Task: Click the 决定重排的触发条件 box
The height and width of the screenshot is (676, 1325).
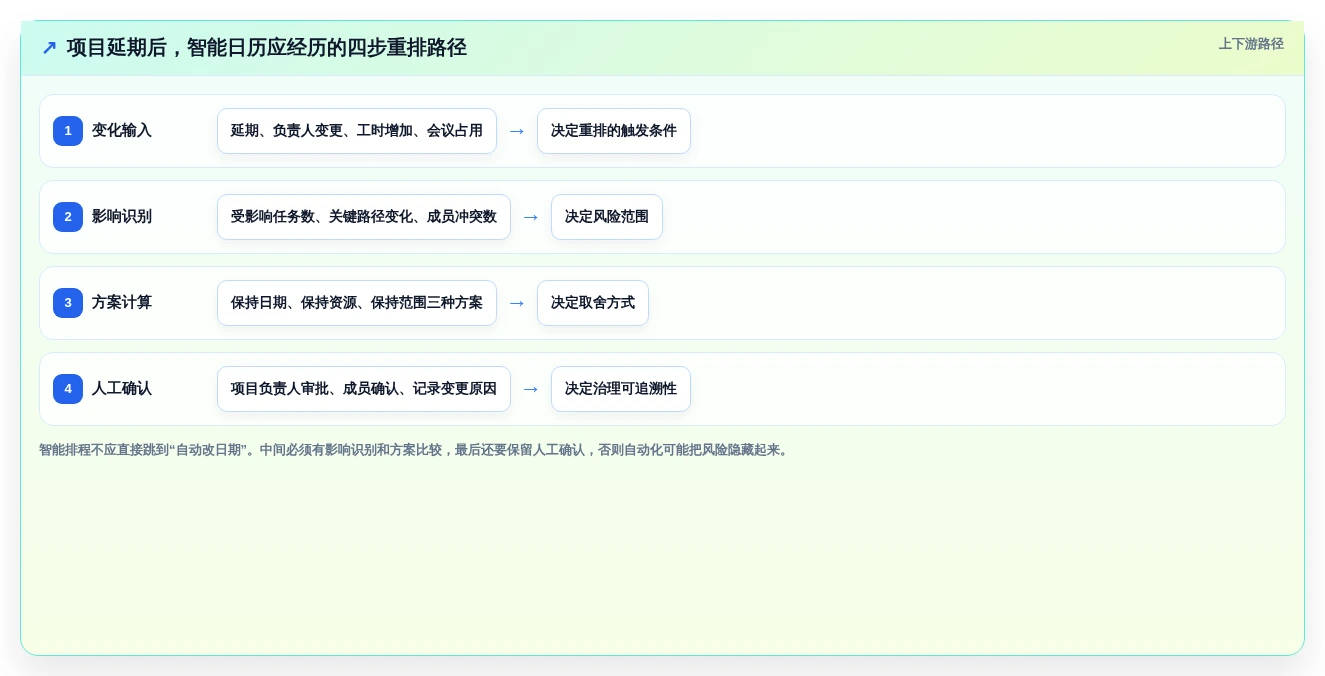Action: pos(614,131)
